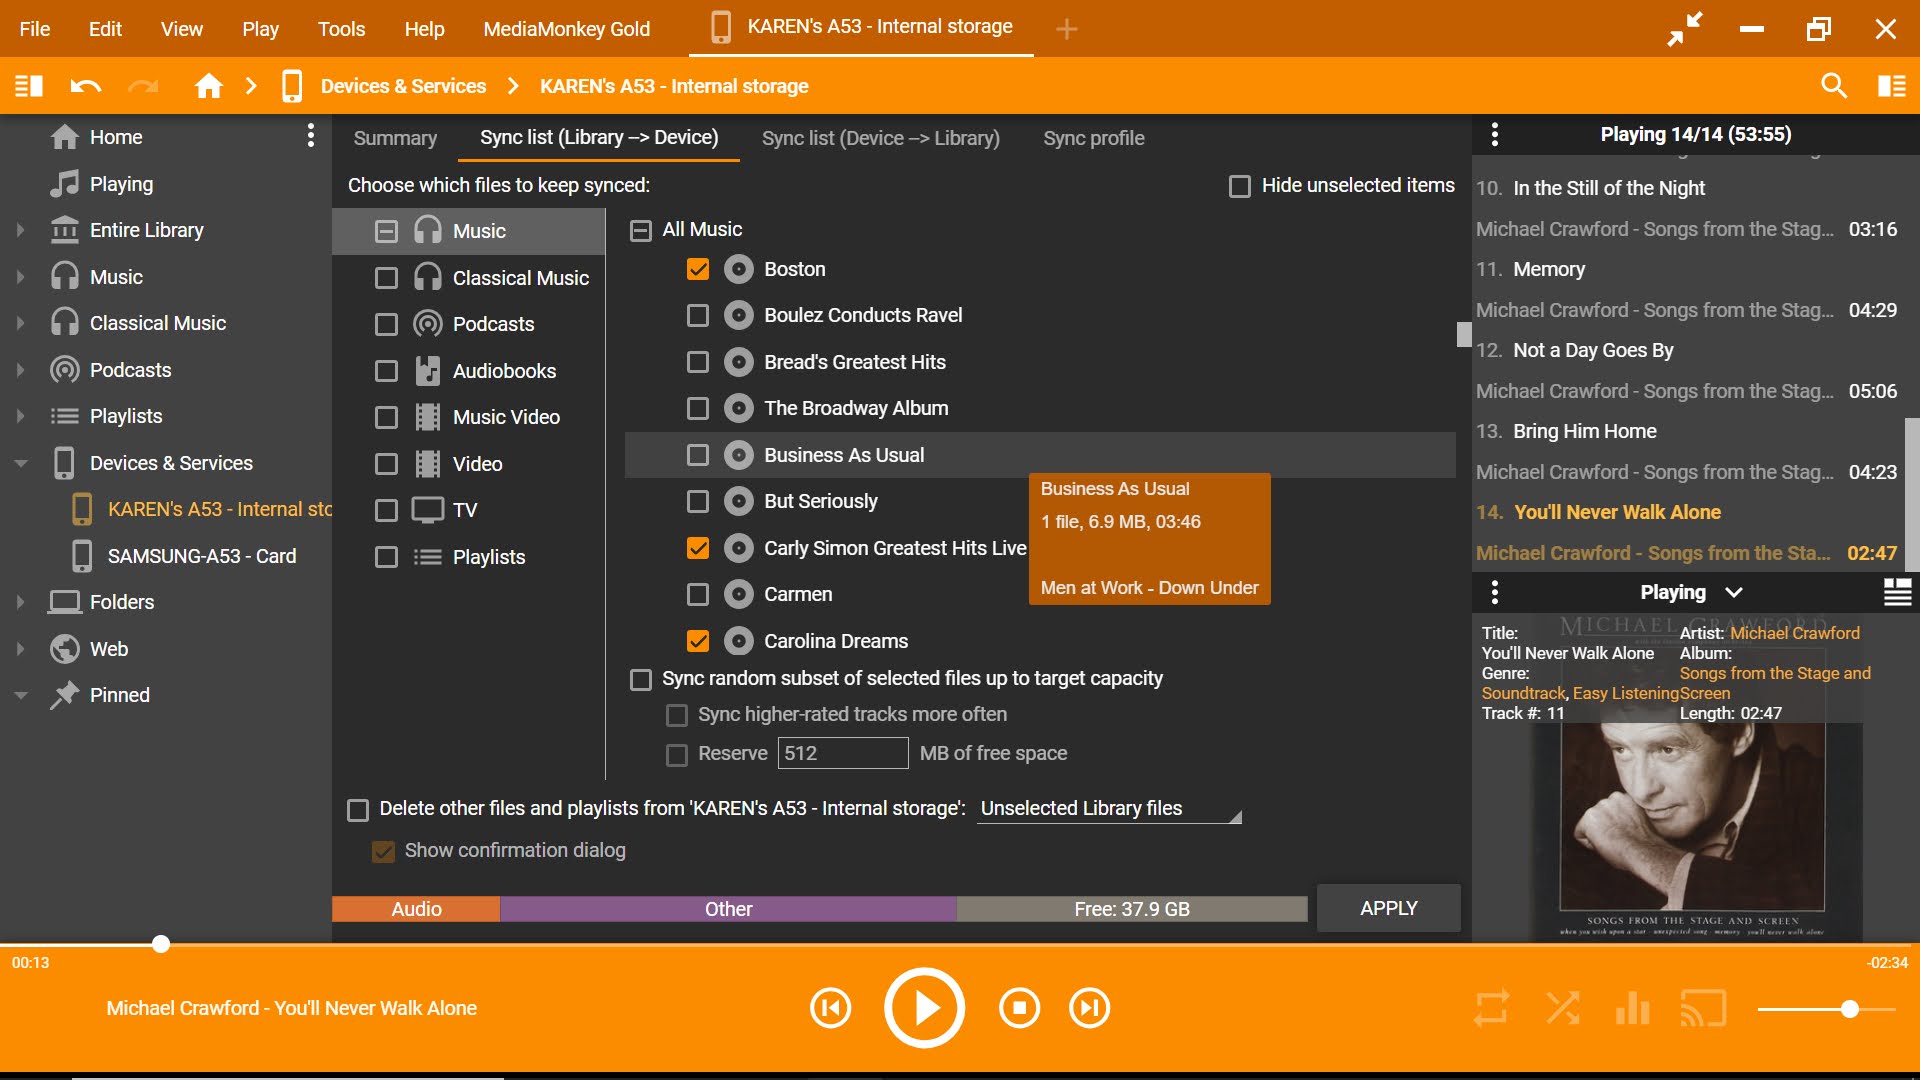Click the cast to device icon

tap(1703, 1008)
